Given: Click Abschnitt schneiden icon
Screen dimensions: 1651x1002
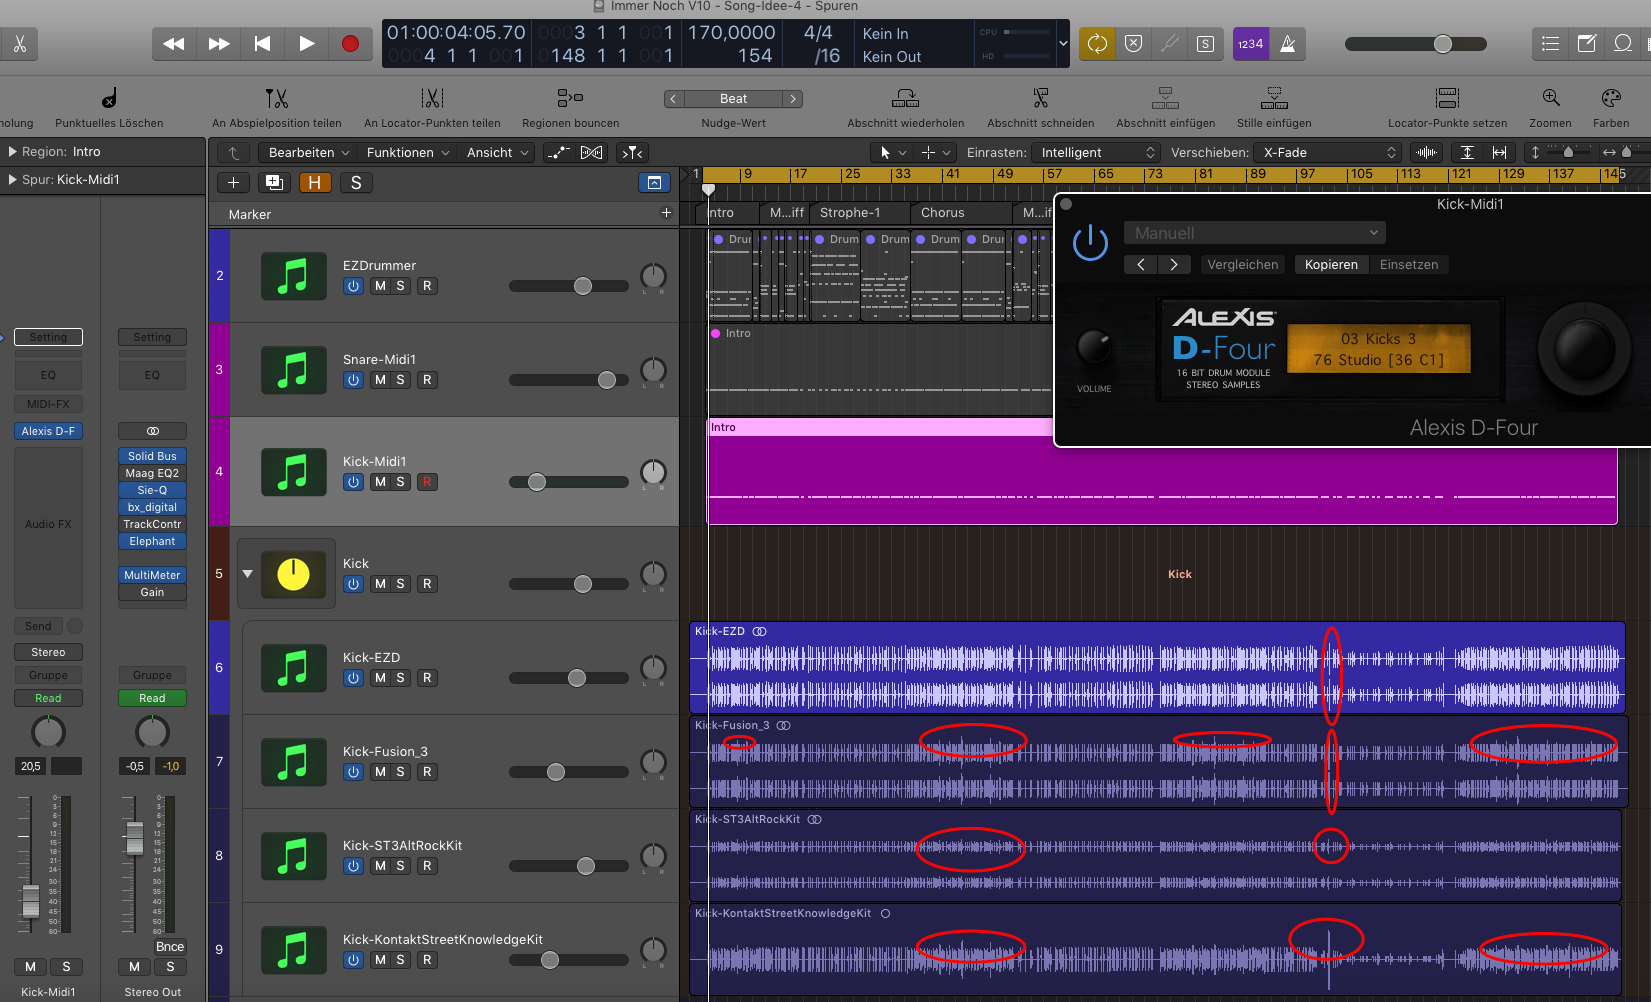Looking at the screenshot, I should coord(1041,98).
